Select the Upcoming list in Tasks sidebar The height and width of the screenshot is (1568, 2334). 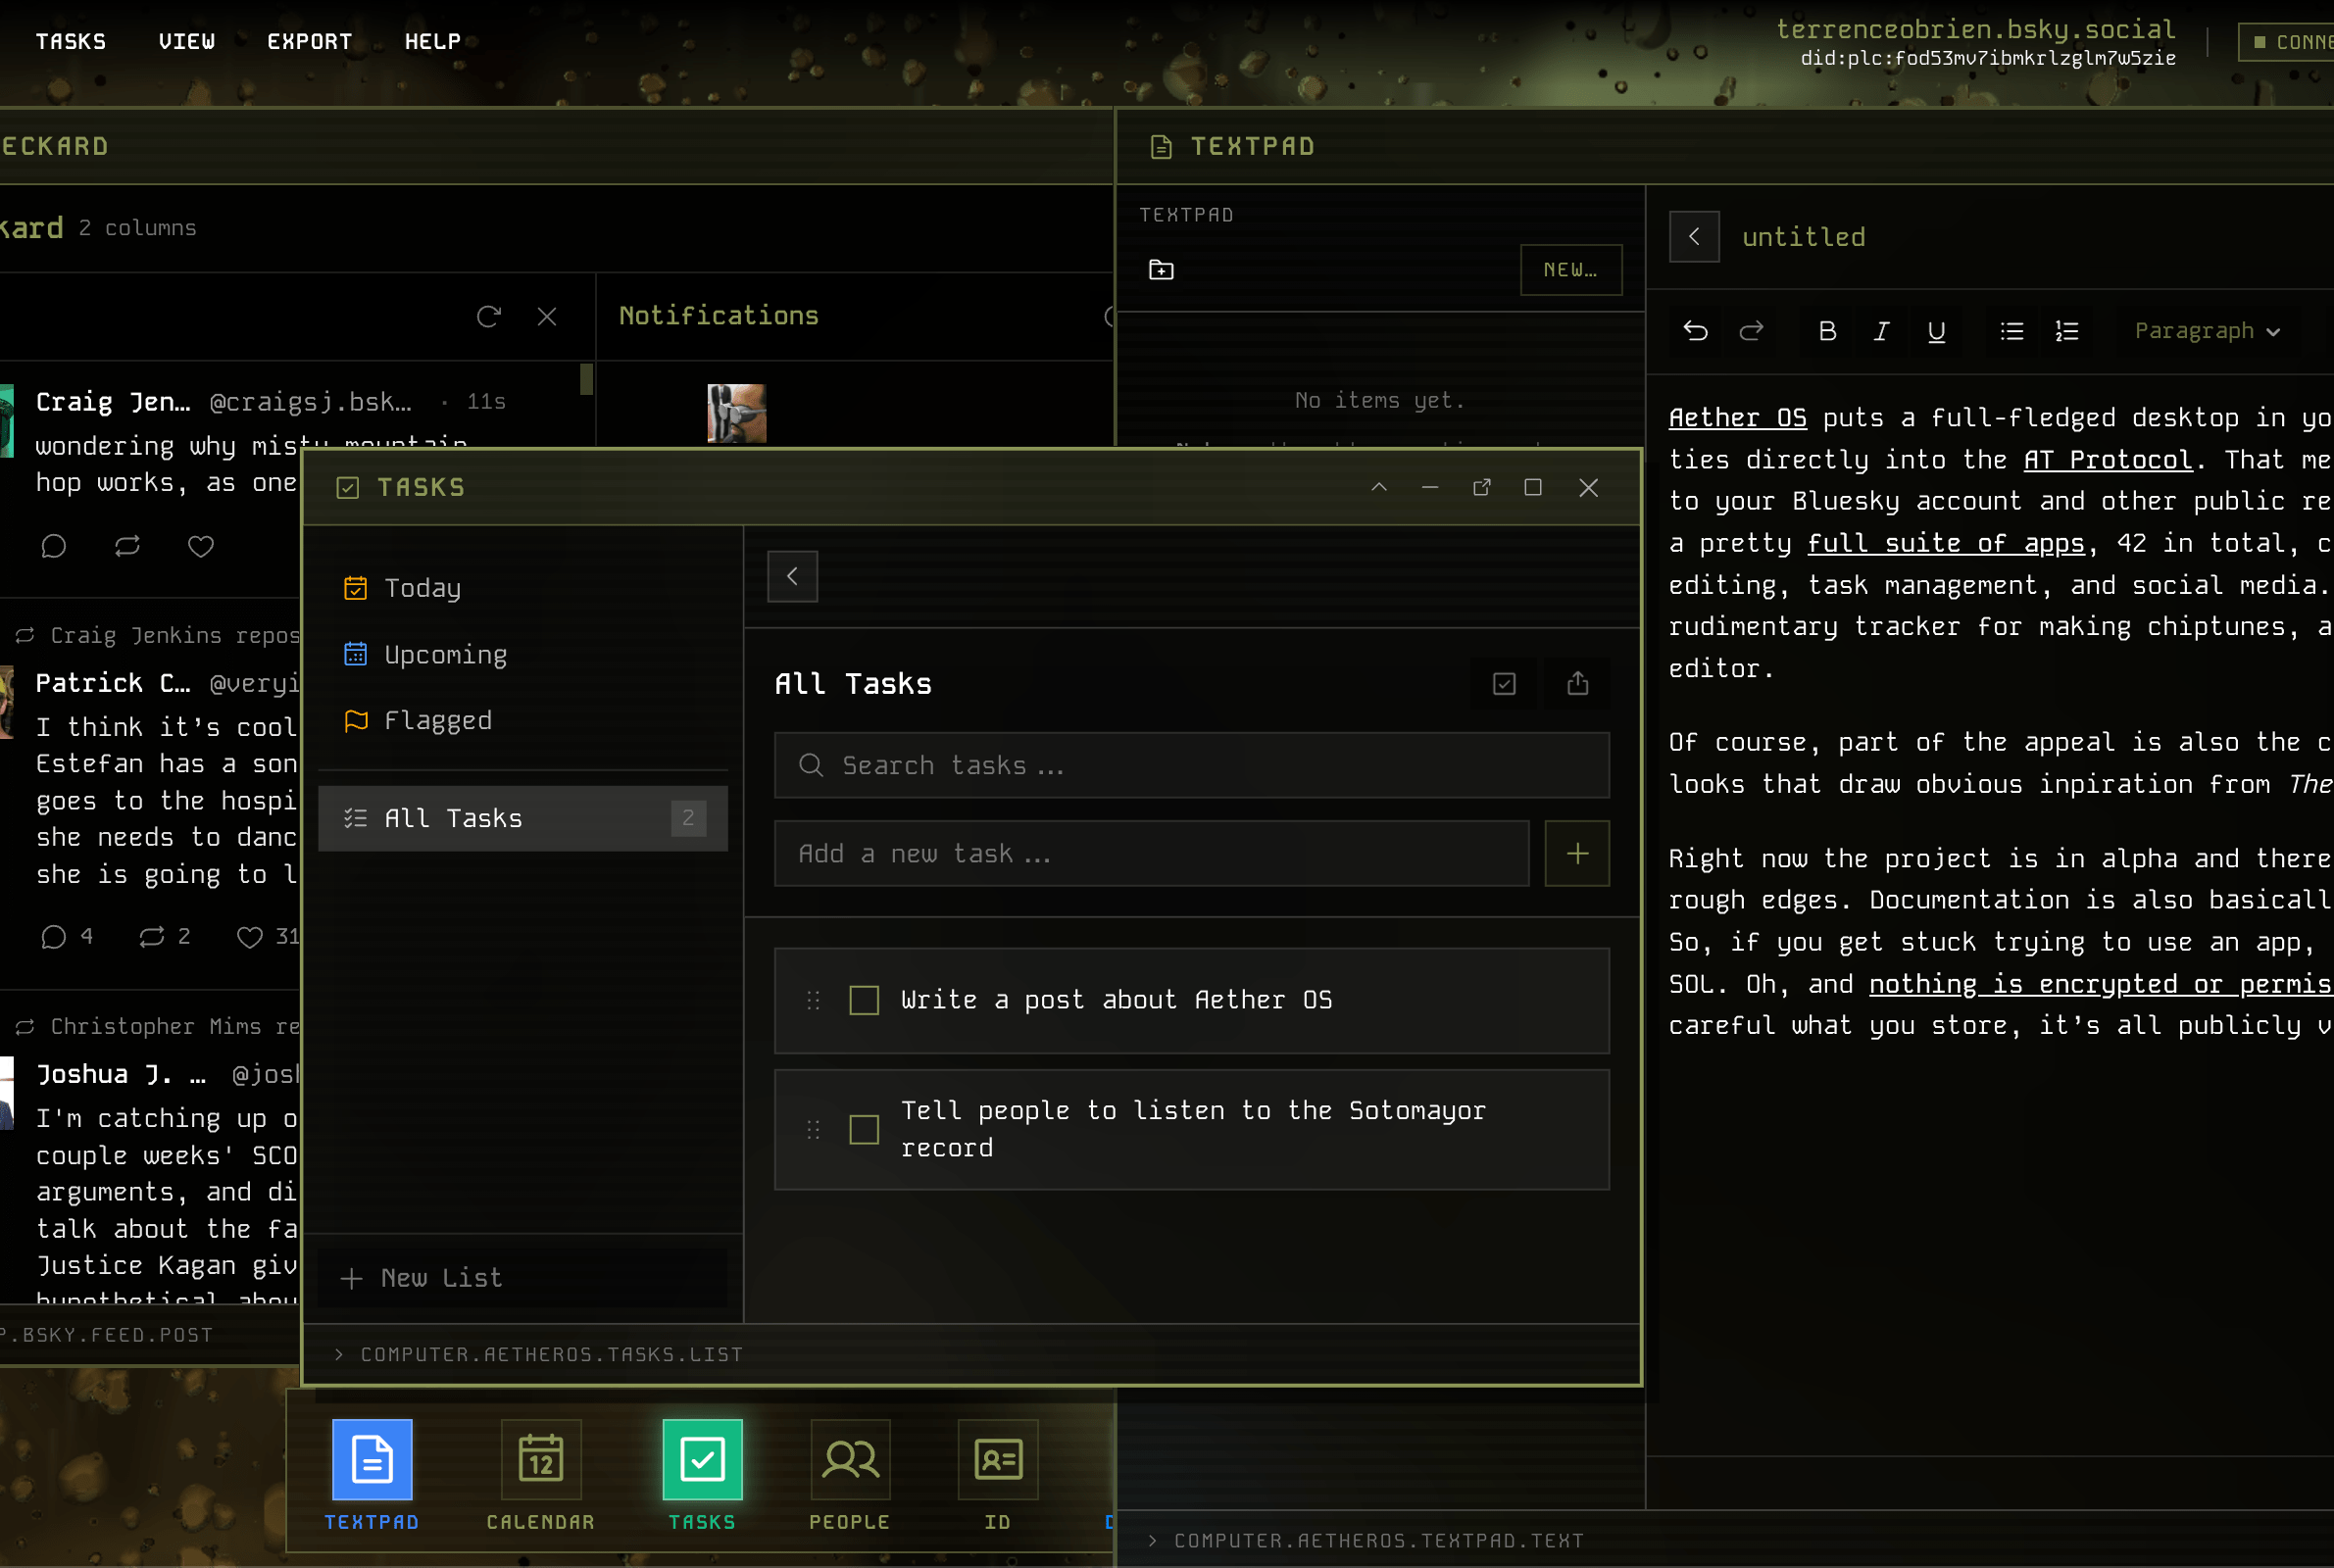(x=445, y=655)
